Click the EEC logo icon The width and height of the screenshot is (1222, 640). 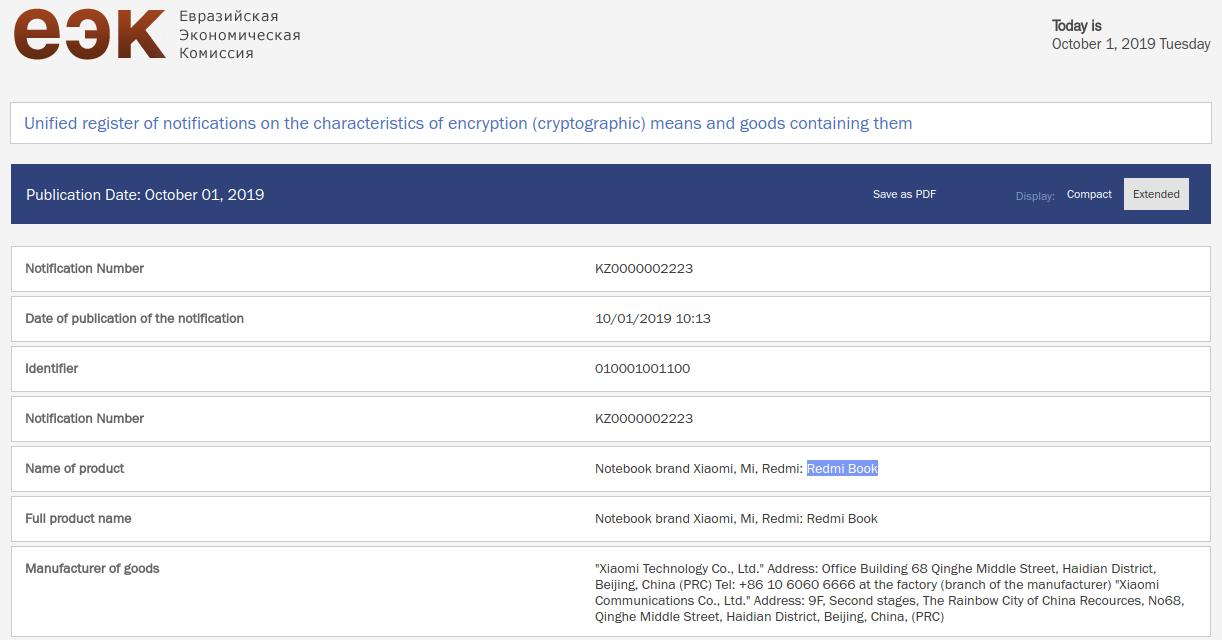tap(90, 34)
